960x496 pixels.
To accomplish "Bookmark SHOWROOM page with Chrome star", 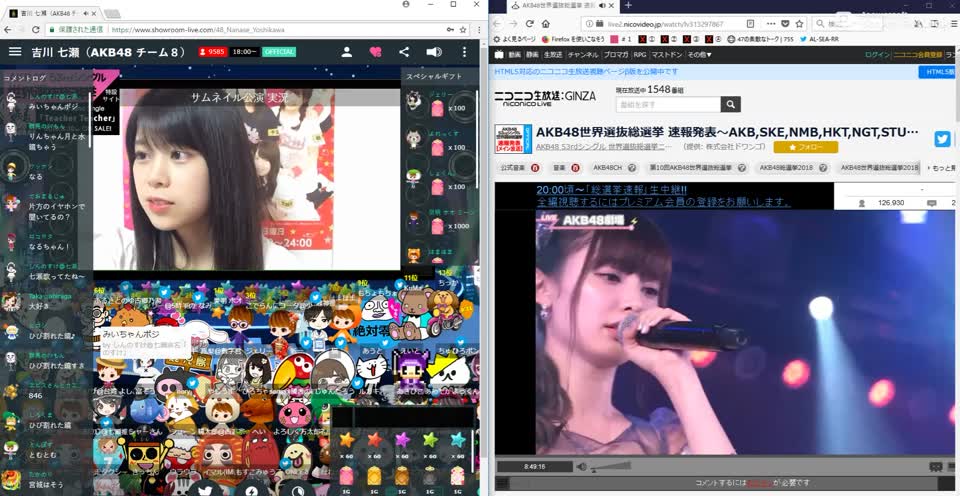I will 463,29.
